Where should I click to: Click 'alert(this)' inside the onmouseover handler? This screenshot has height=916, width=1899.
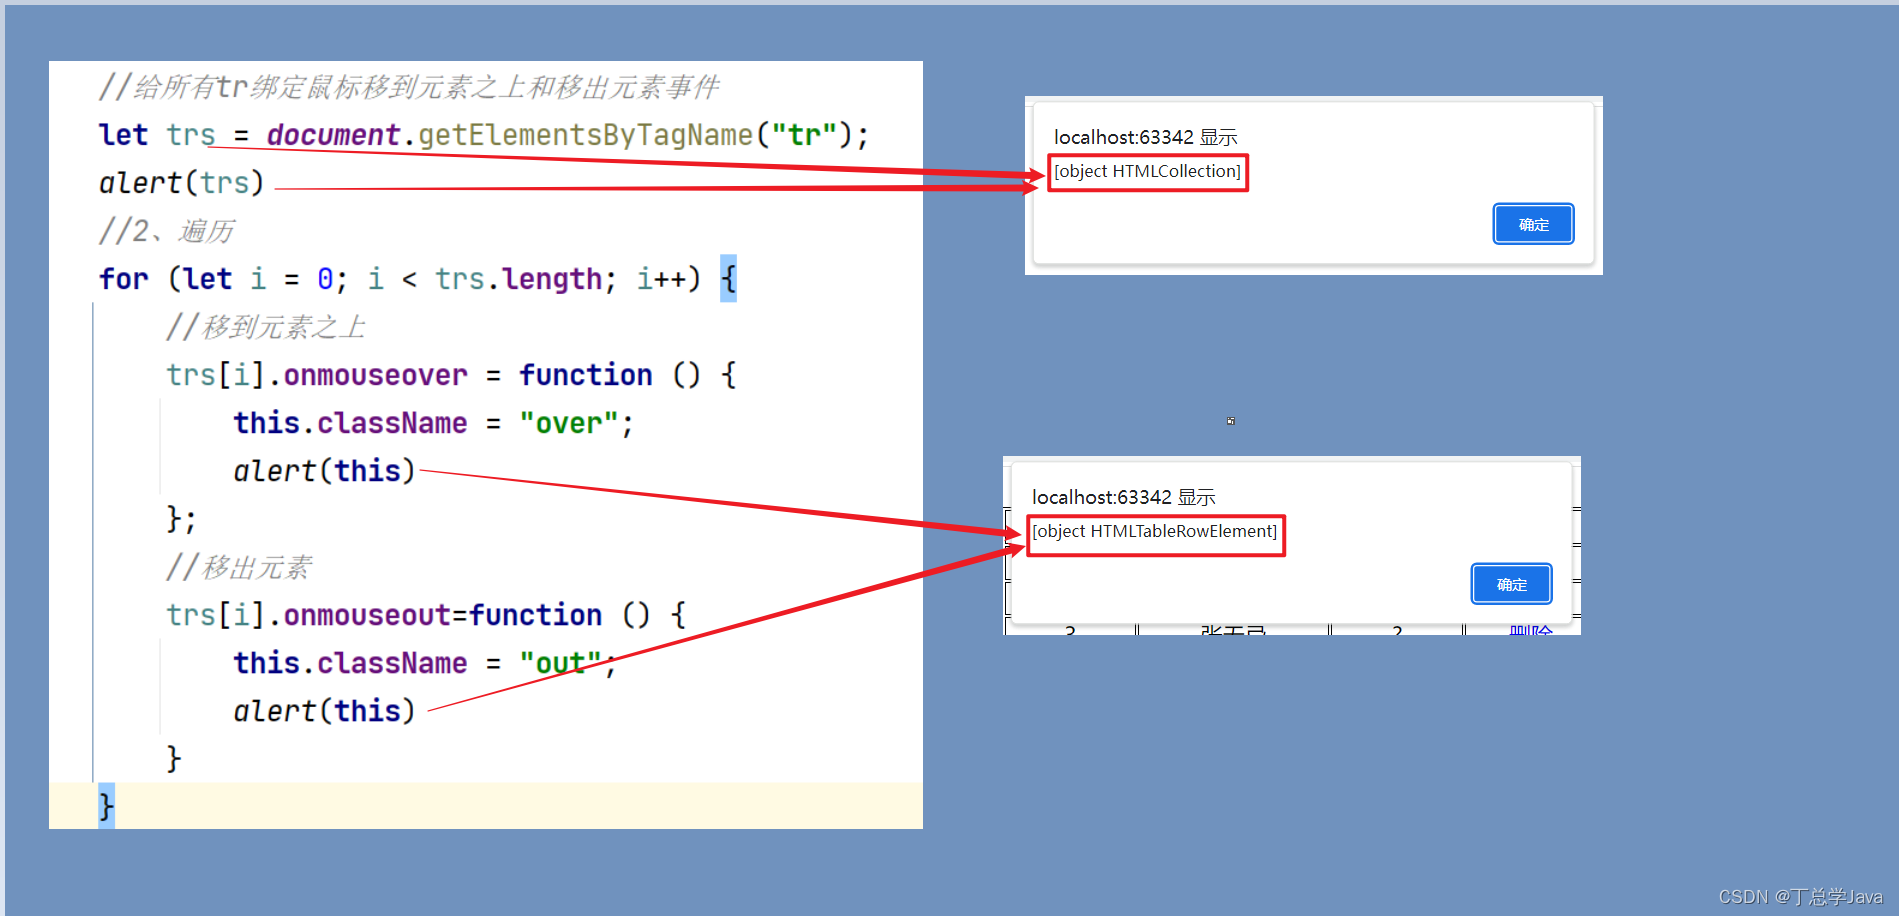(324, 471)
